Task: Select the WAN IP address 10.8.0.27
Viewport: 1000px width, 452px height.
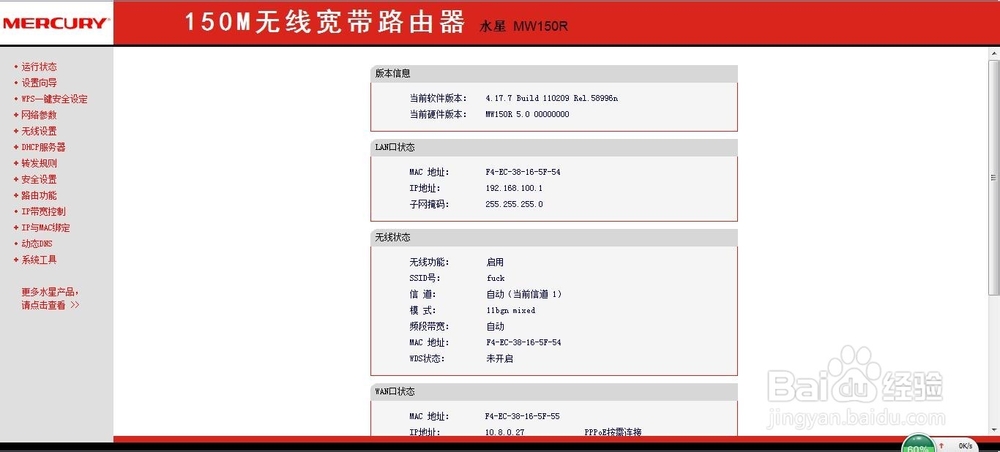Action: pos(504,432)
